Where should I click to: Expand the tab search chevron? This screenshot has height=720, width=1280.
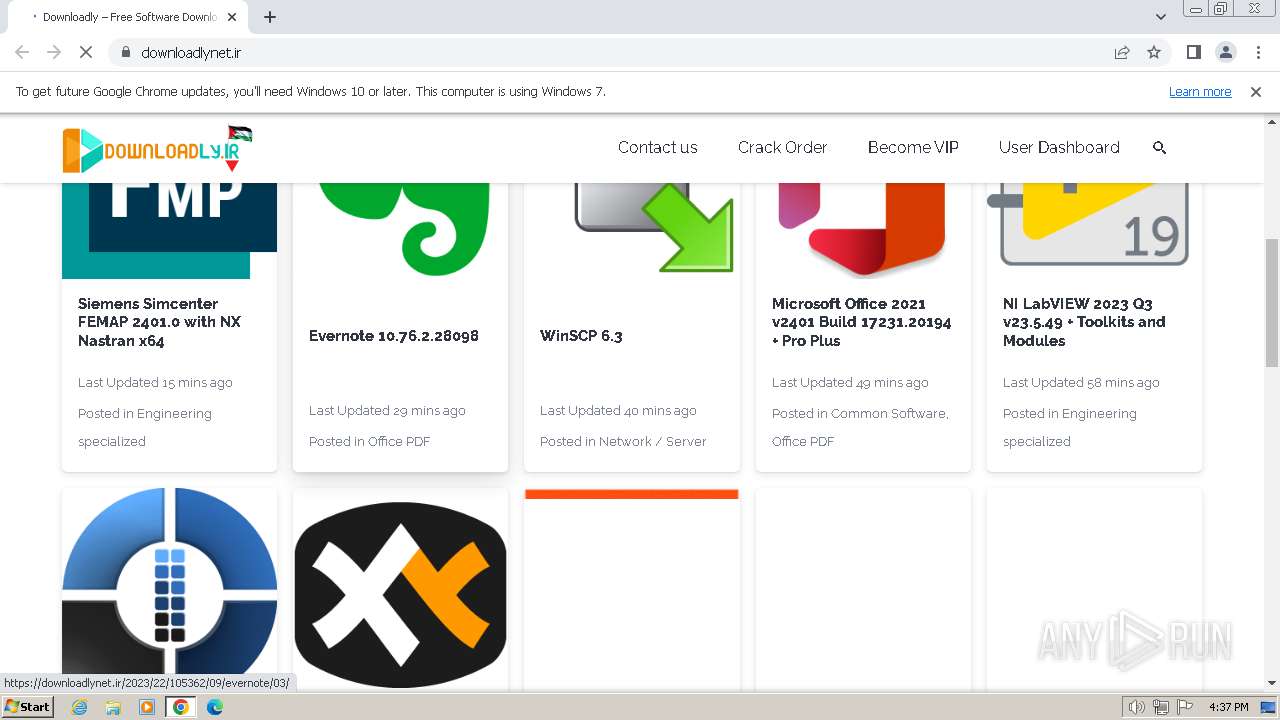(1161, 16)
